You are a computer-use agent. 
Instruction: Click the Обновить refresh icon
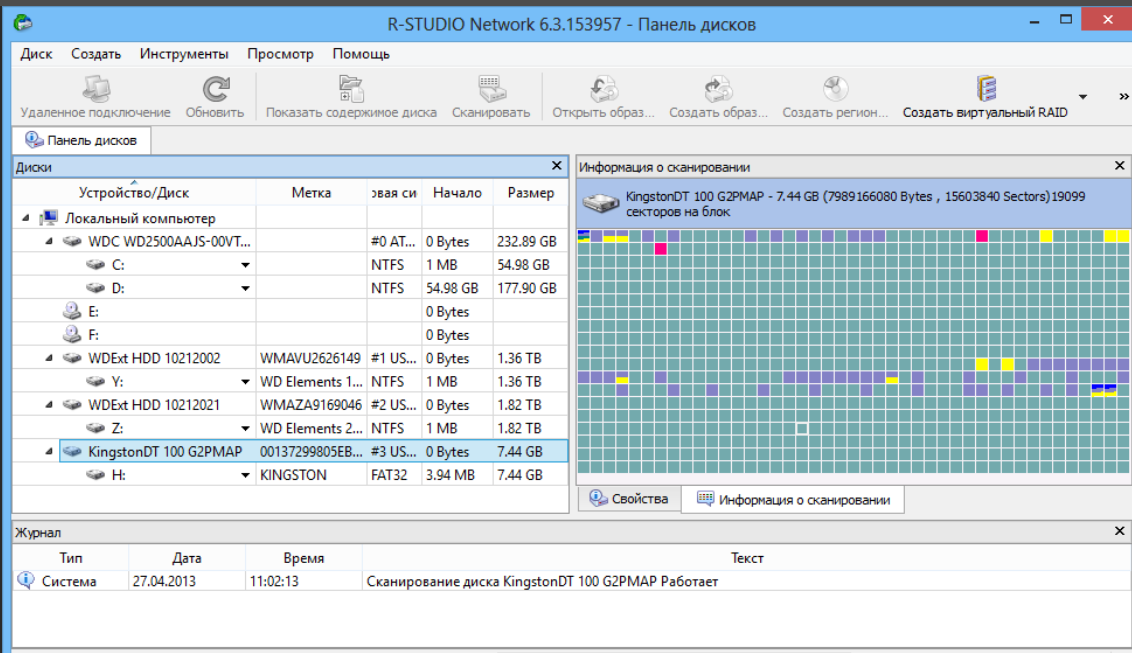pyautogui.click(x=214, y=89)
